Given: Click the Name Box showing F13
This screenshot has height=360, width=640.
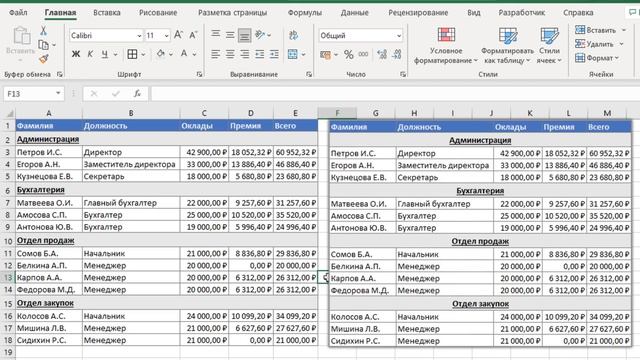Looking at the screenshot, I should pos(33,94).
